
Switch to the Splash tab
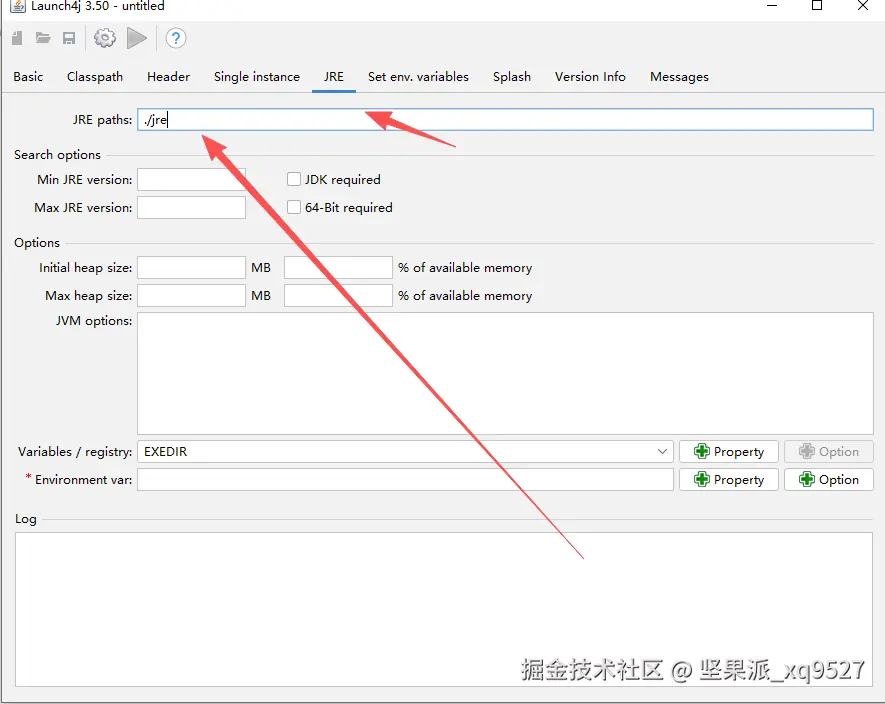click(512, 77)
